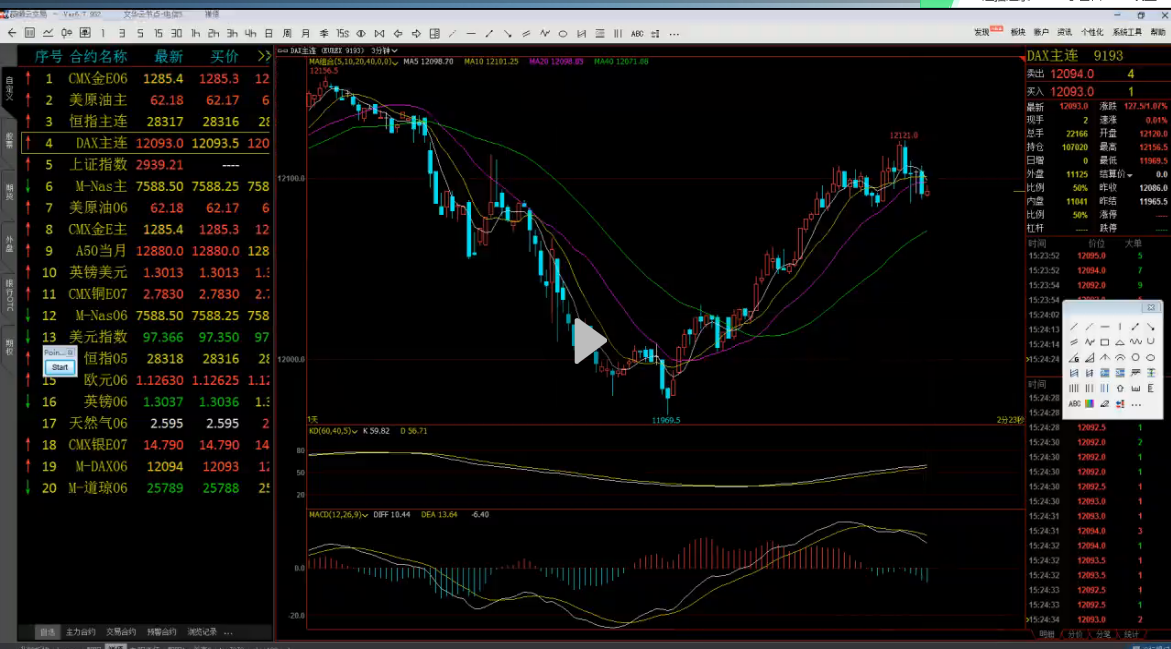
Task: Click the back arrow in top toolbar
Action: tap(11, 33)
